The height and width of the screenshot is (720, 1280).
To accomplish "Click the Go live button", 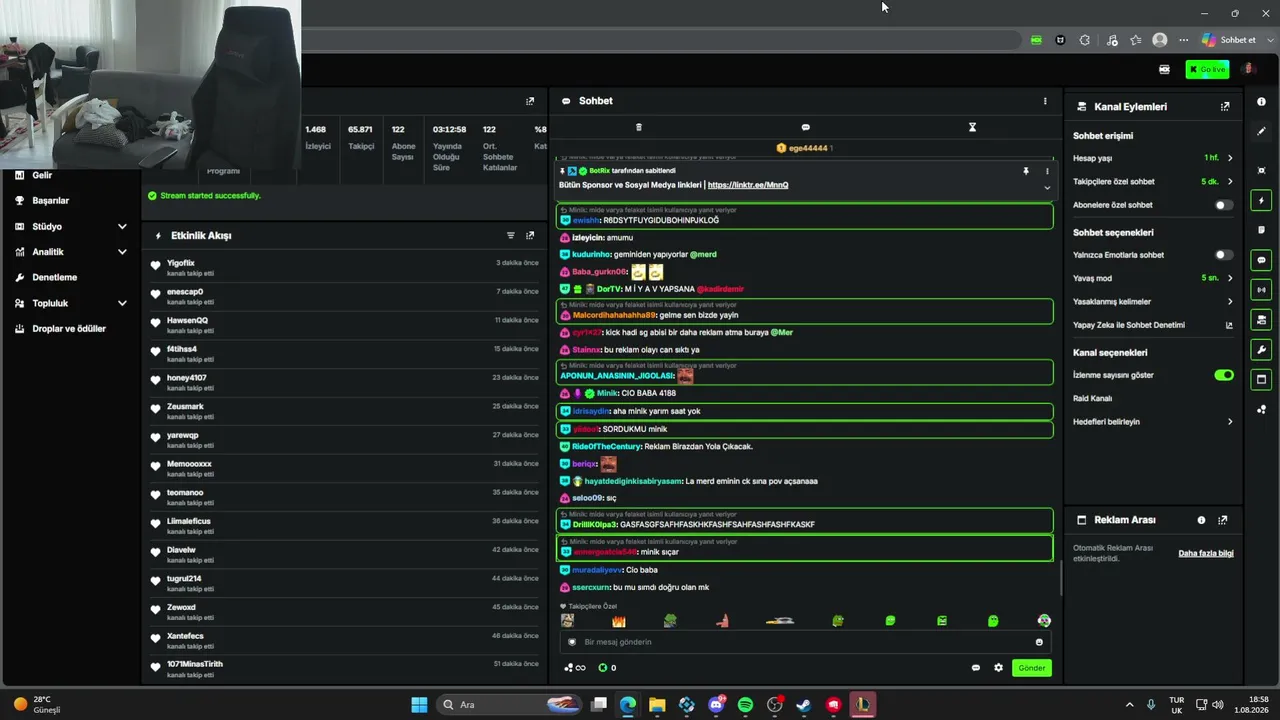I will tap(1207, 69).
